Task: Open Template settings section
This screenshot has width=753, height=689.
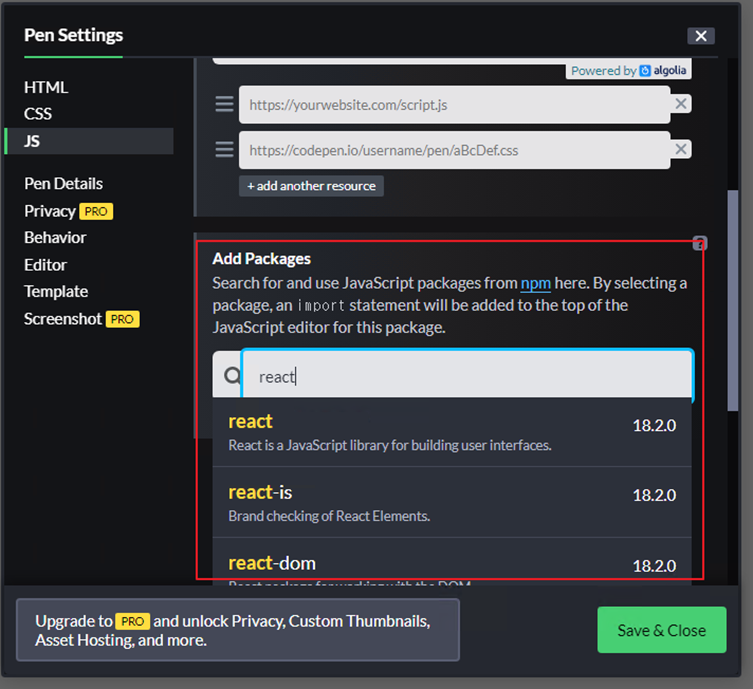Action: click(x=56, y=291)
